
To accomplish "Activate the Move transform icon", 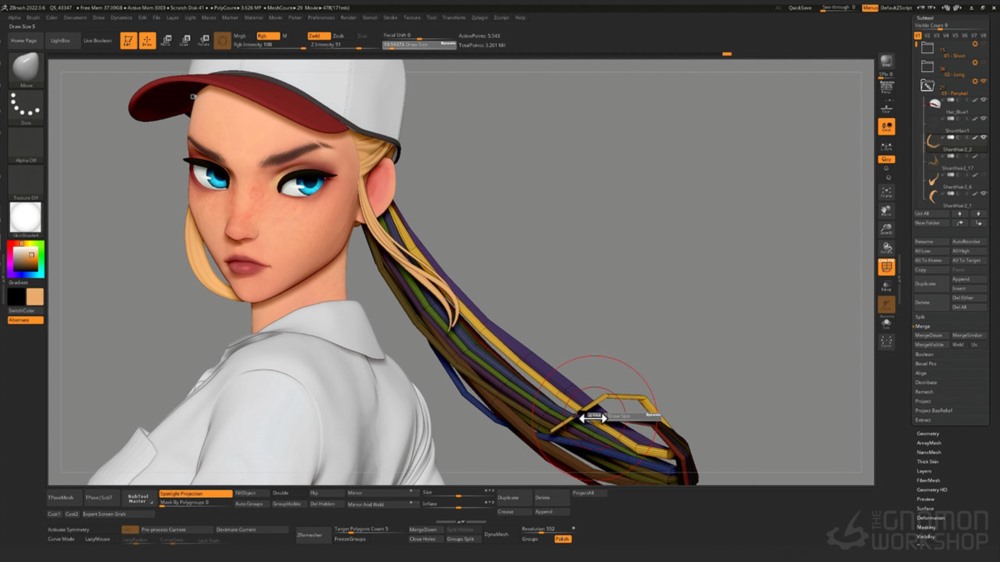I will click(x=166, y=41).
